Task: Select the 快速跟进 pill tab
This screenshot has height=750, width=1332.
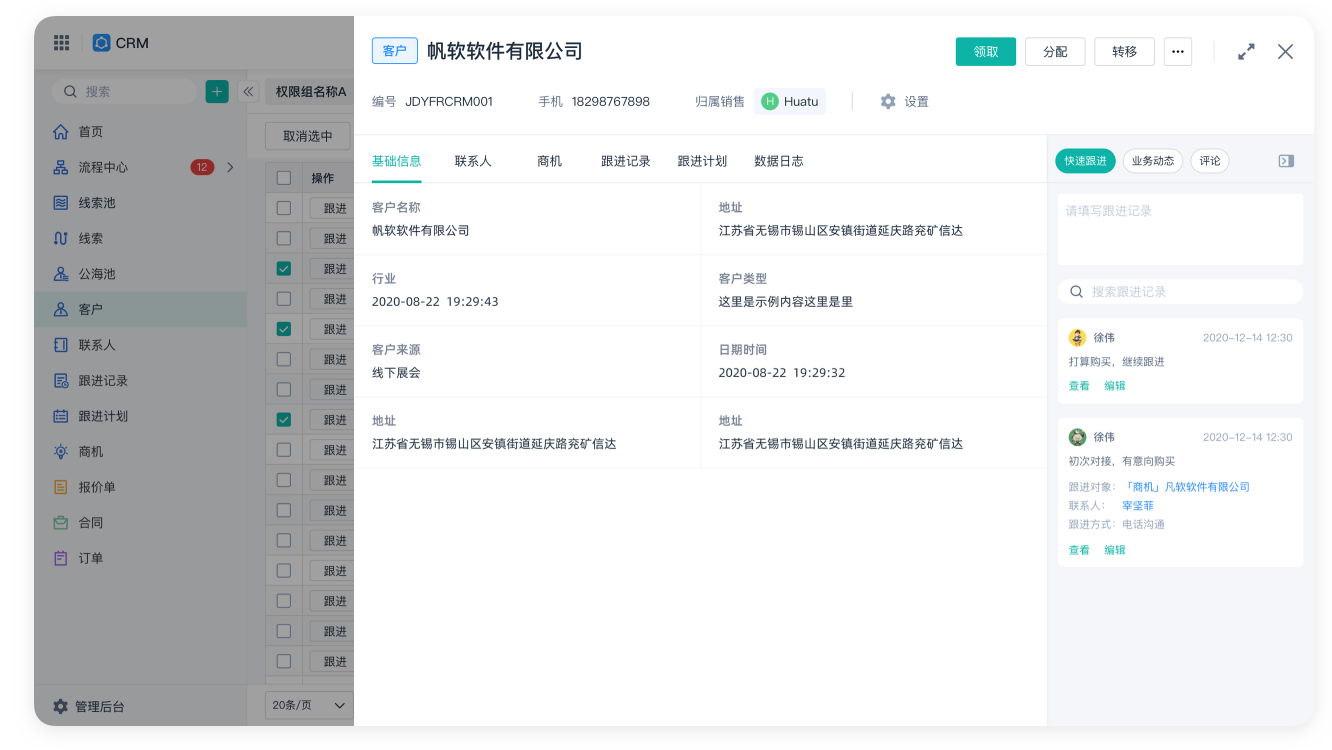Action: 1085,161
